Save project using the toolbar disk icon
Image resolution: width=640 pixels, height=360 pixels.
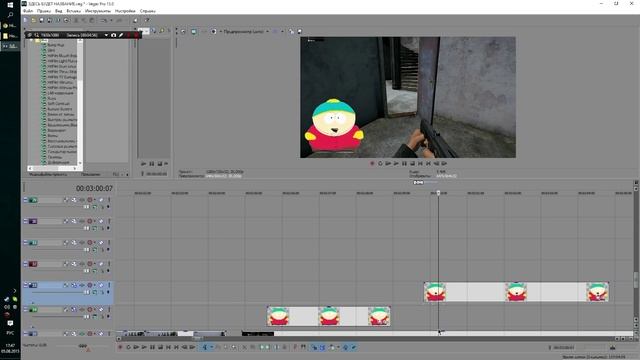click(x=41, y=20)
